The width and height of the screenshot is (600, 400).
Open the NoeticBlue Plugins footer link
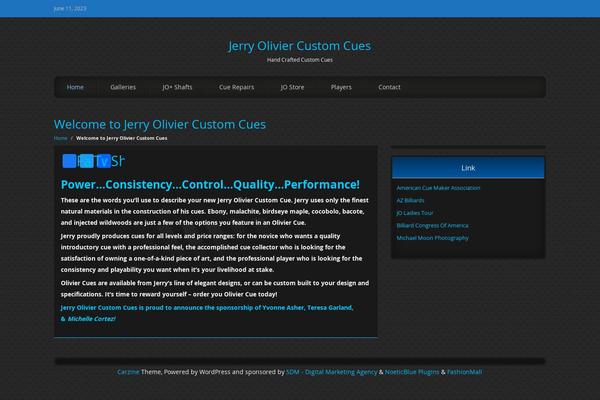coord(412,372)
